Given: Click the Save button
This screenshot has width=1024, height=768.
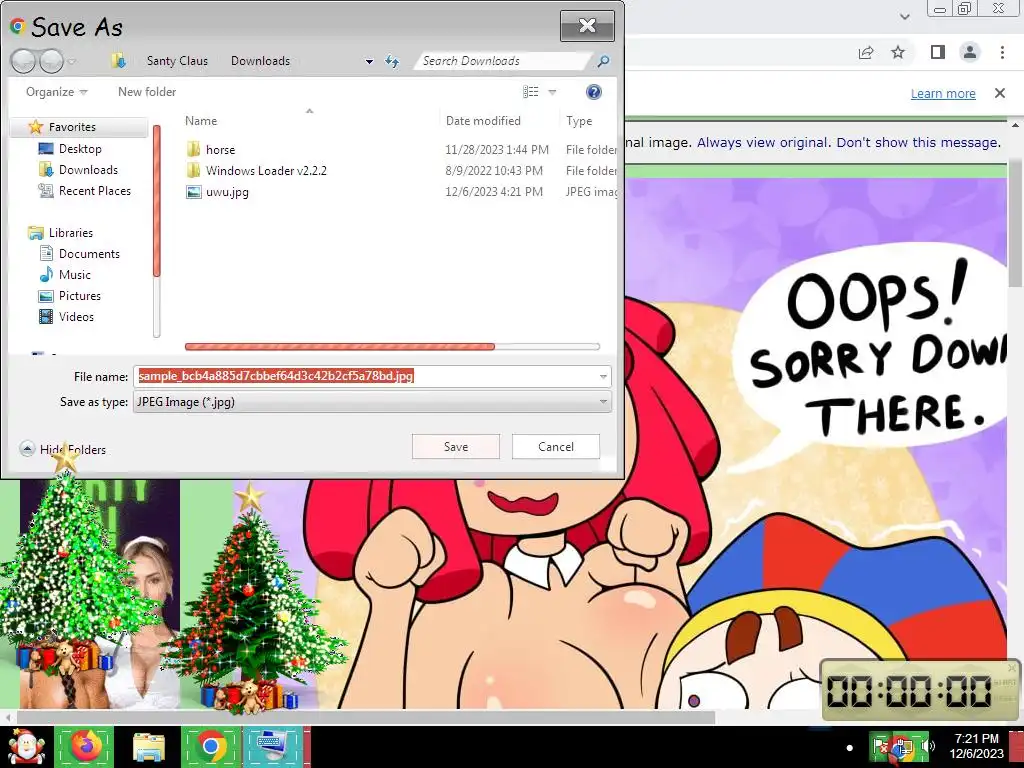Looking at the screenshot, I should [x=456, y=447].
